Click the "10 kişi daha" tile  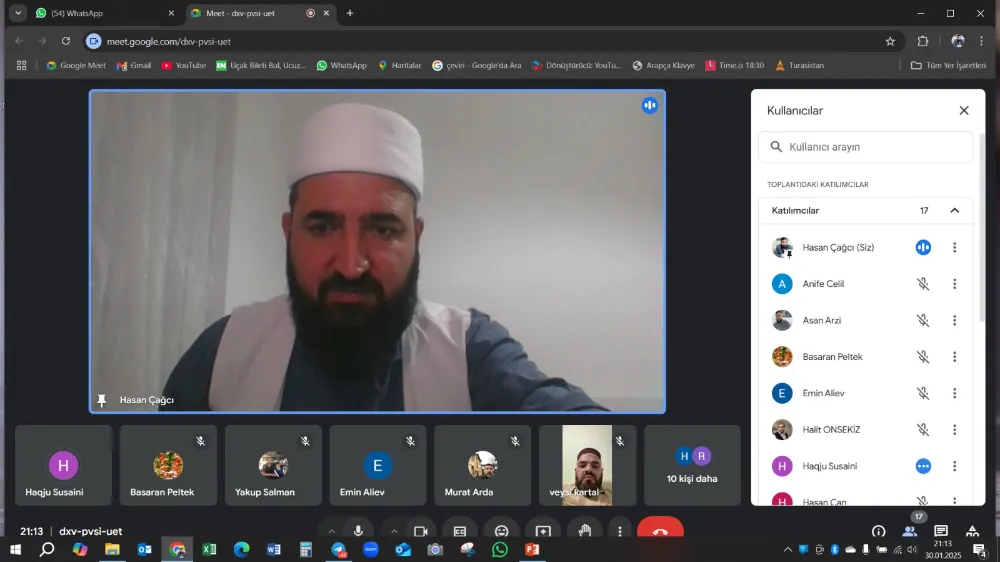692,465
